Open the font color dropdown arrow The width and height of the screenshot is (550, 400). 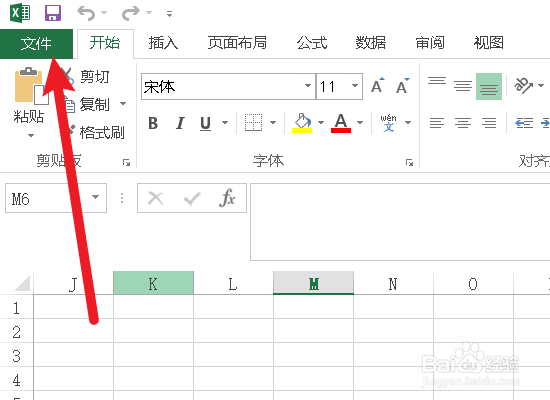coord(360,122)
